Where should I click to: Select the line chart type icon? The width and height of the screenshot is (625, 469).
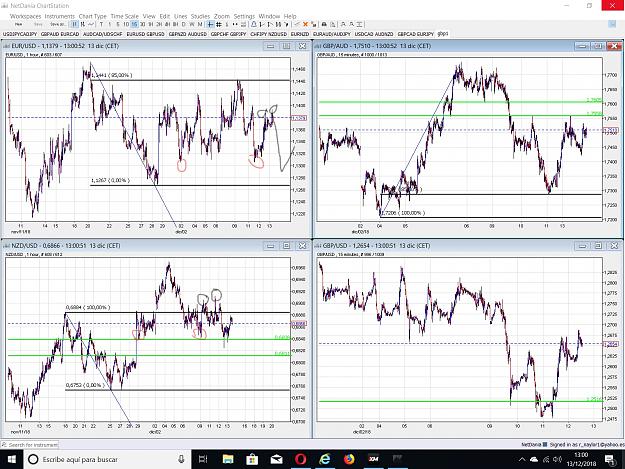(91, 24)
